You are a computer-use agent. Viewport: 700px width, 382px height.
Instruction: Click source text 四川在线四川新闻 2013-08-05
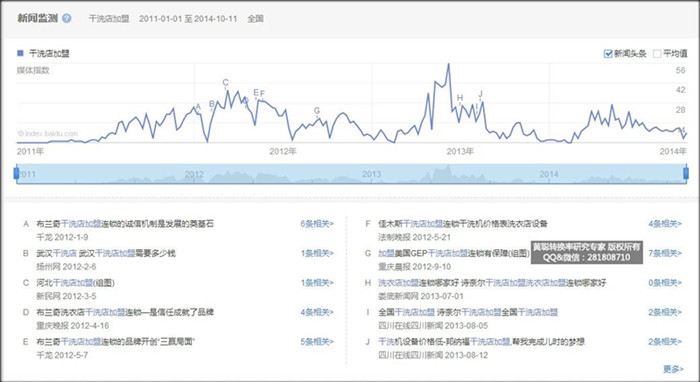point(433,325)
